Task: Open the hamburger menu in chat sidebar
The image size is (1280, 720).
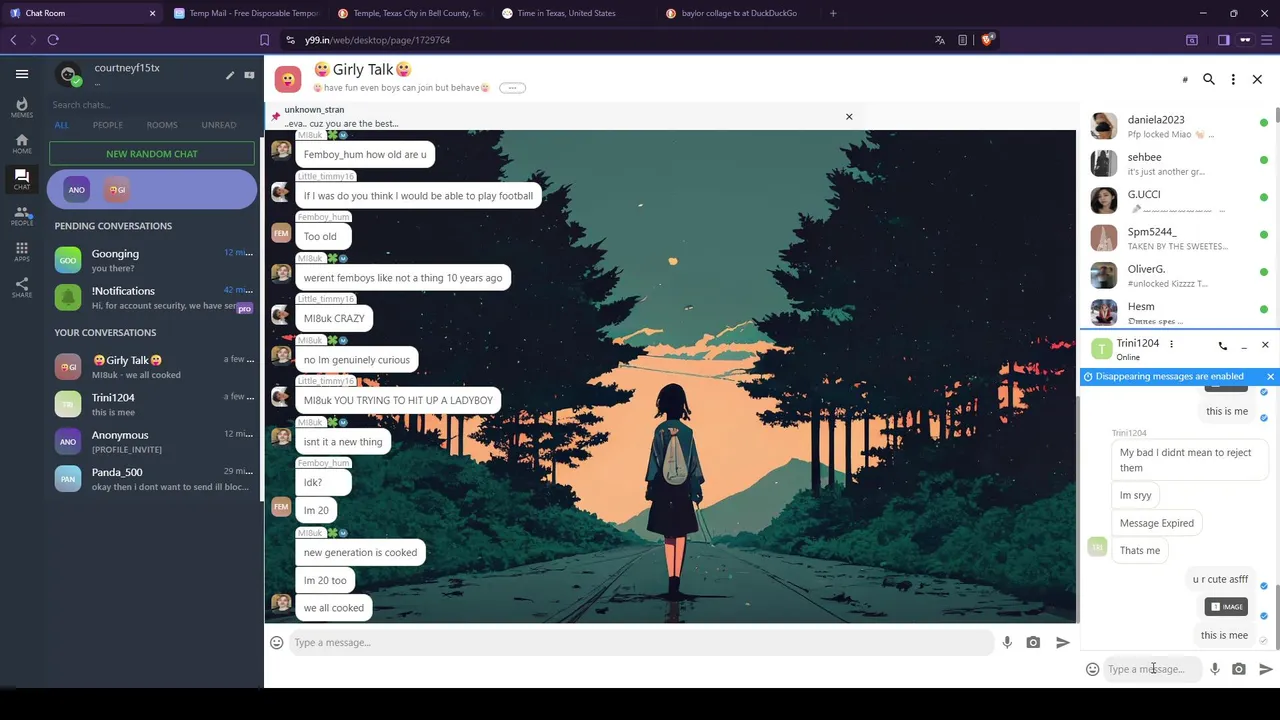Action: [x=21, y=74]
